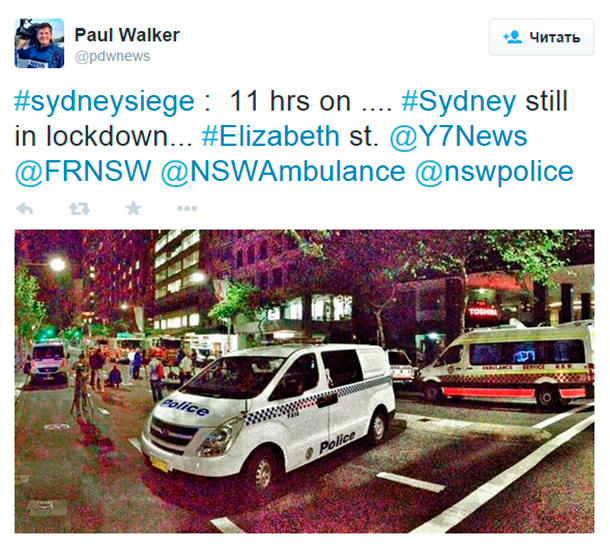Open the #Sydney hashtag
This screenshot has height=550, width=610.
(x=459, y=102)
